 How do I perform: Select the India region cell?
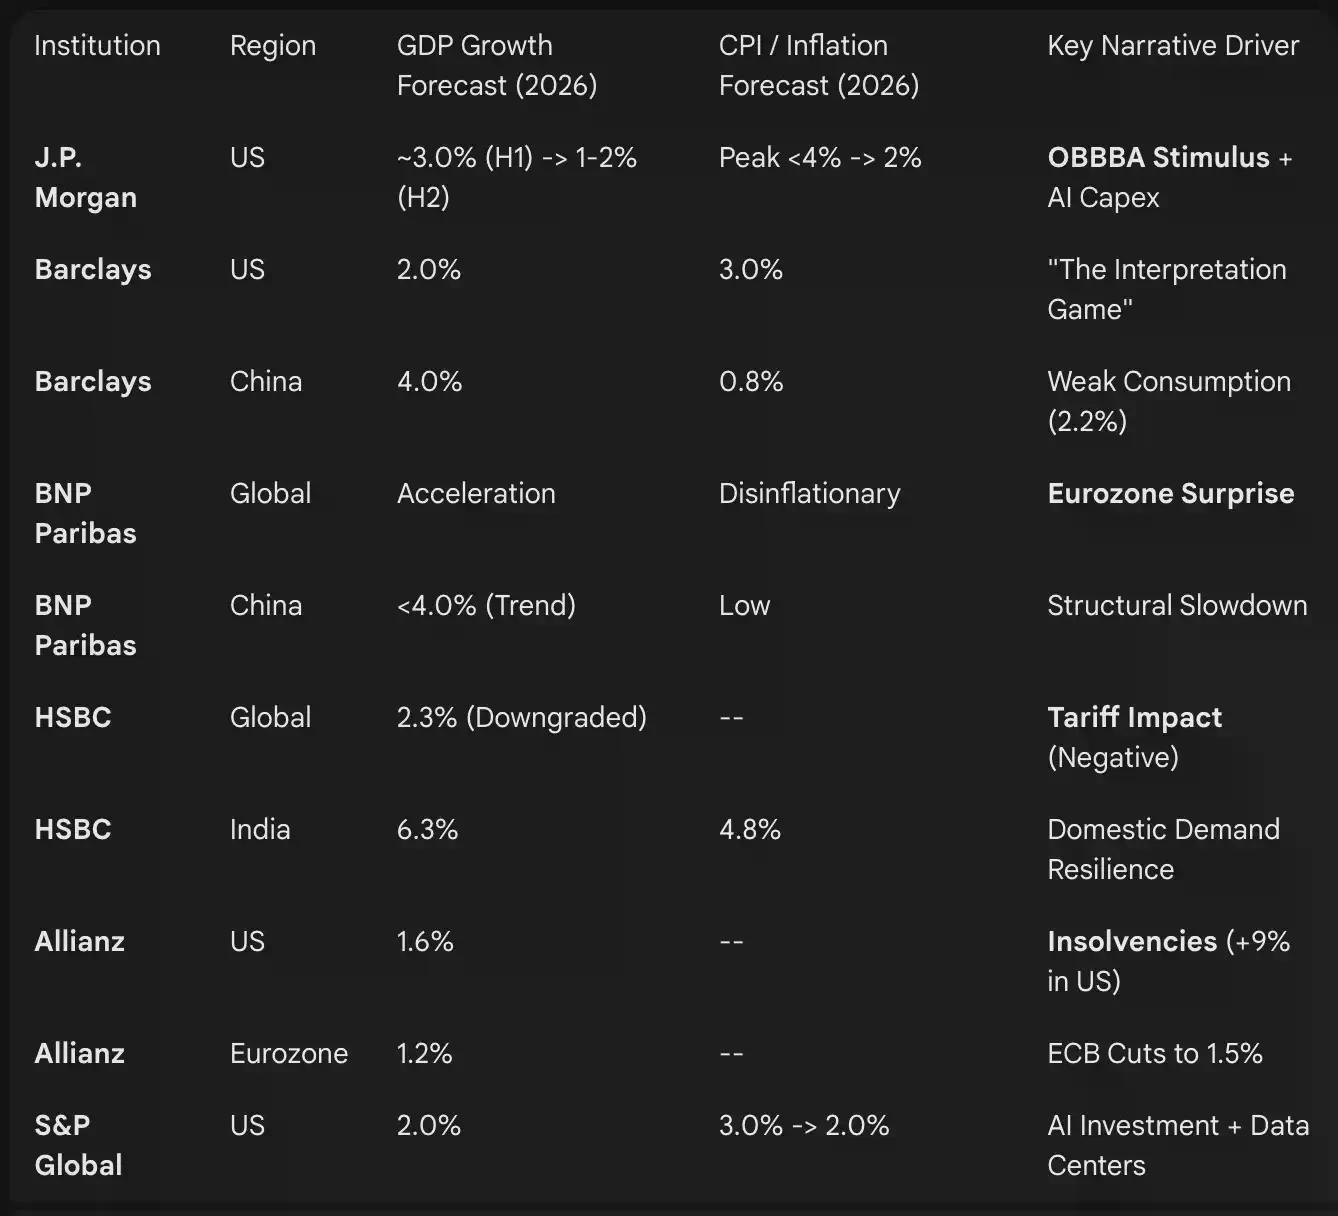(260, 830)
